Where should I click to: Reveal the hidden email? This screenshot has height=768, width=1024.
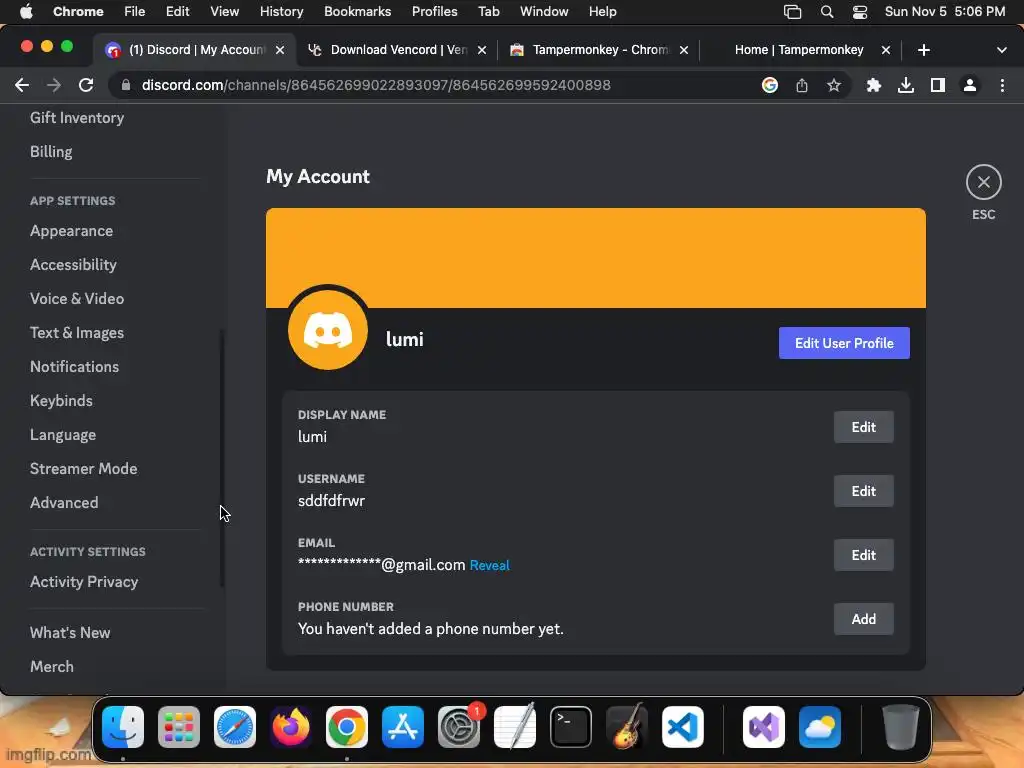pos(489,566)
